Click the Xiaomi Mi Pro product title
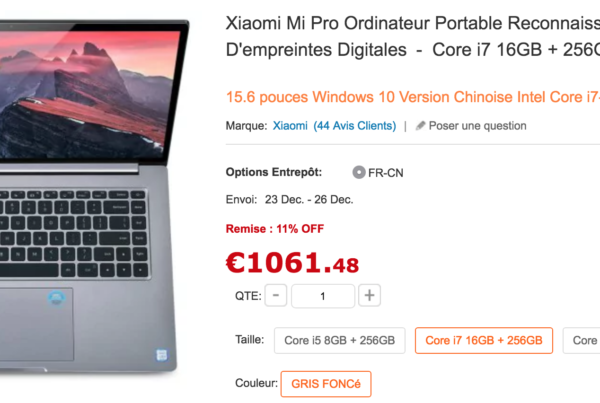This screenshot has height=403, width=600. (413, 36)
